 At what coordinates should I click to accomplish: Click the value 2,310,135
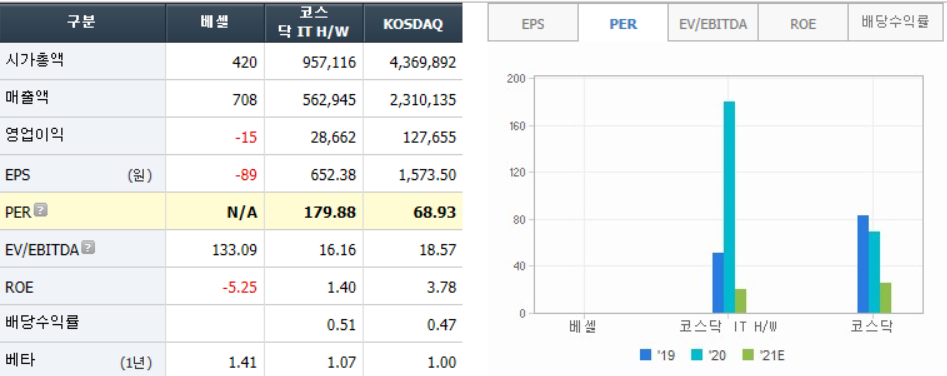[x=422, y=100]
